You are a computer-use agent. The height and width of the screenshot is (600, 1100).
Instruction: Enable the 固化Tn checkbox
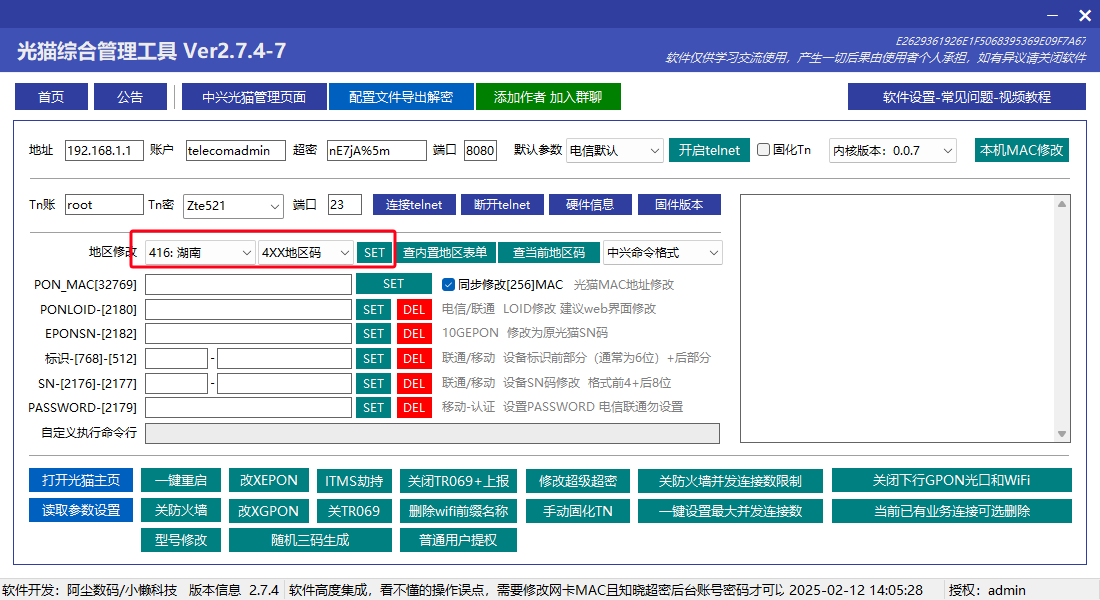764,149
